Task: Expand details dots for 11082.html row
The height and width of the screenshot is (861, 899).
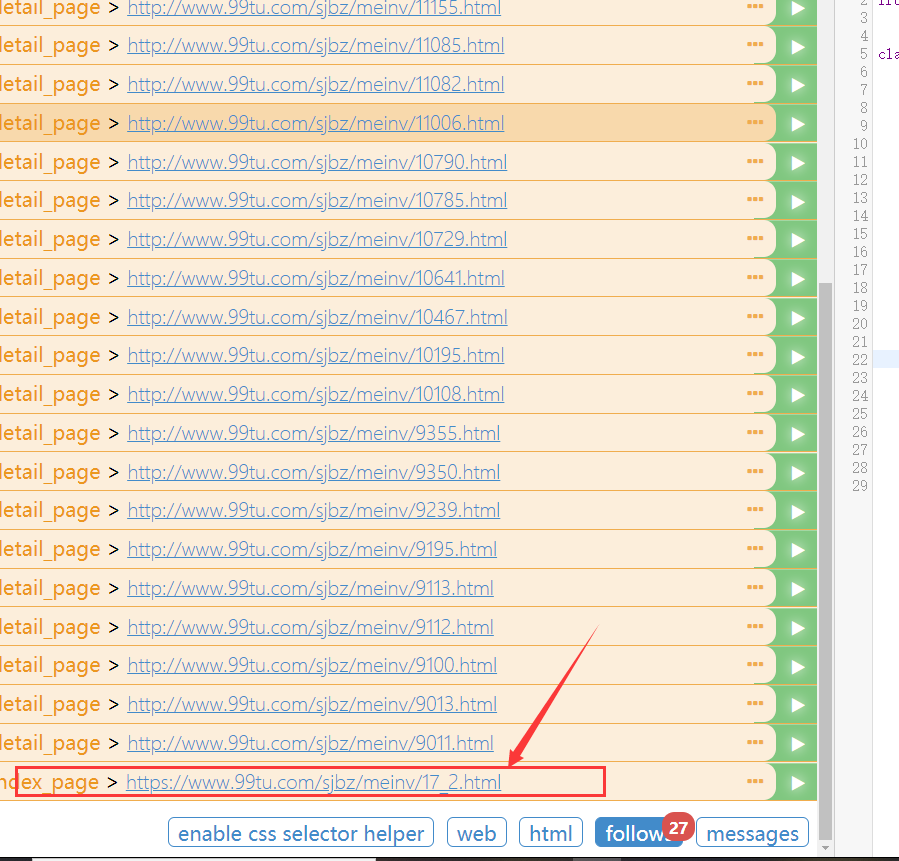Action: coord(755,83)
